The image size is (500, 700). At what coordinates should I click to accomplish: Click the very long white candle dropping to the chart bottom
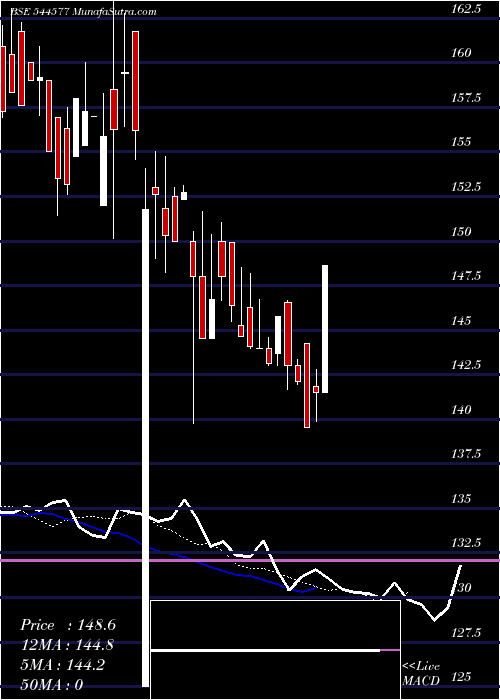pyautogui.click(x=145, y=447)
